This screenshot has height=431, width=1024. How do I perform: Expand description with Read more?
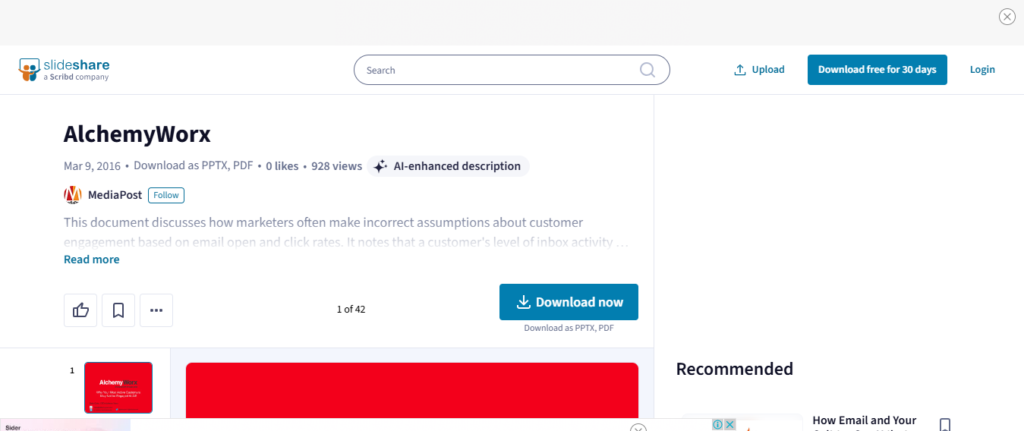(91, 259)
